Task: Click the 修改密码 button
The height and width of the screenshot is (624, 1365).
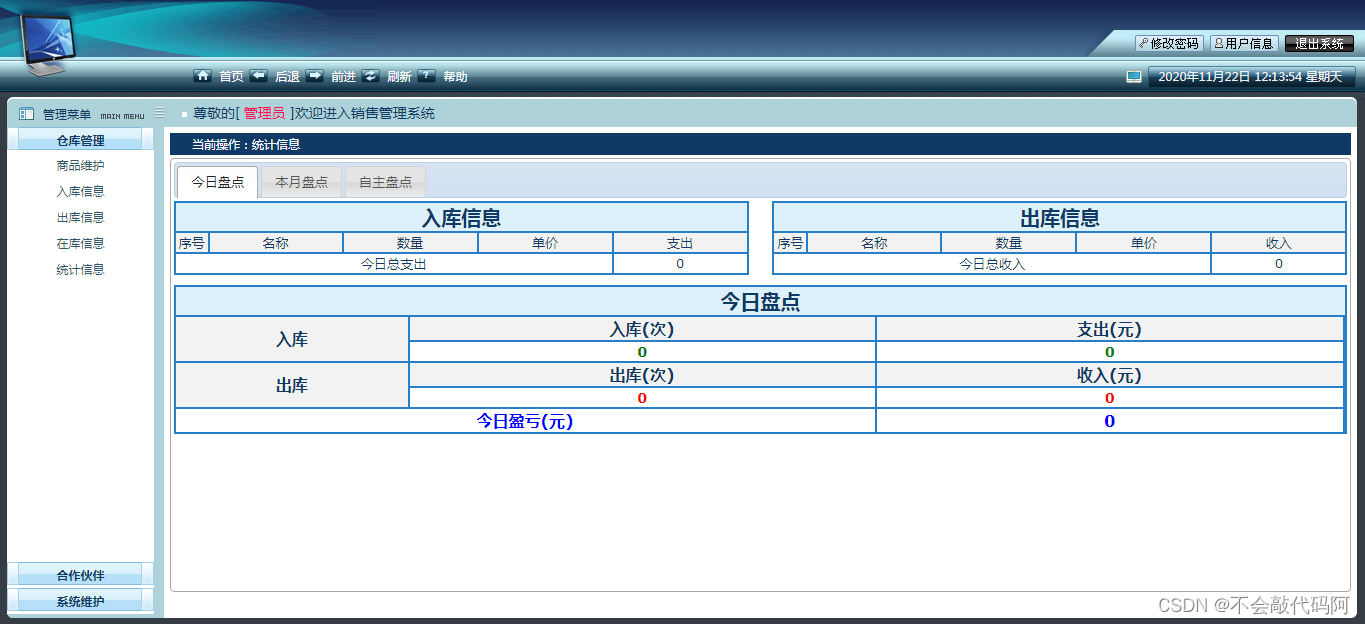Action: tap(1169, 44)
